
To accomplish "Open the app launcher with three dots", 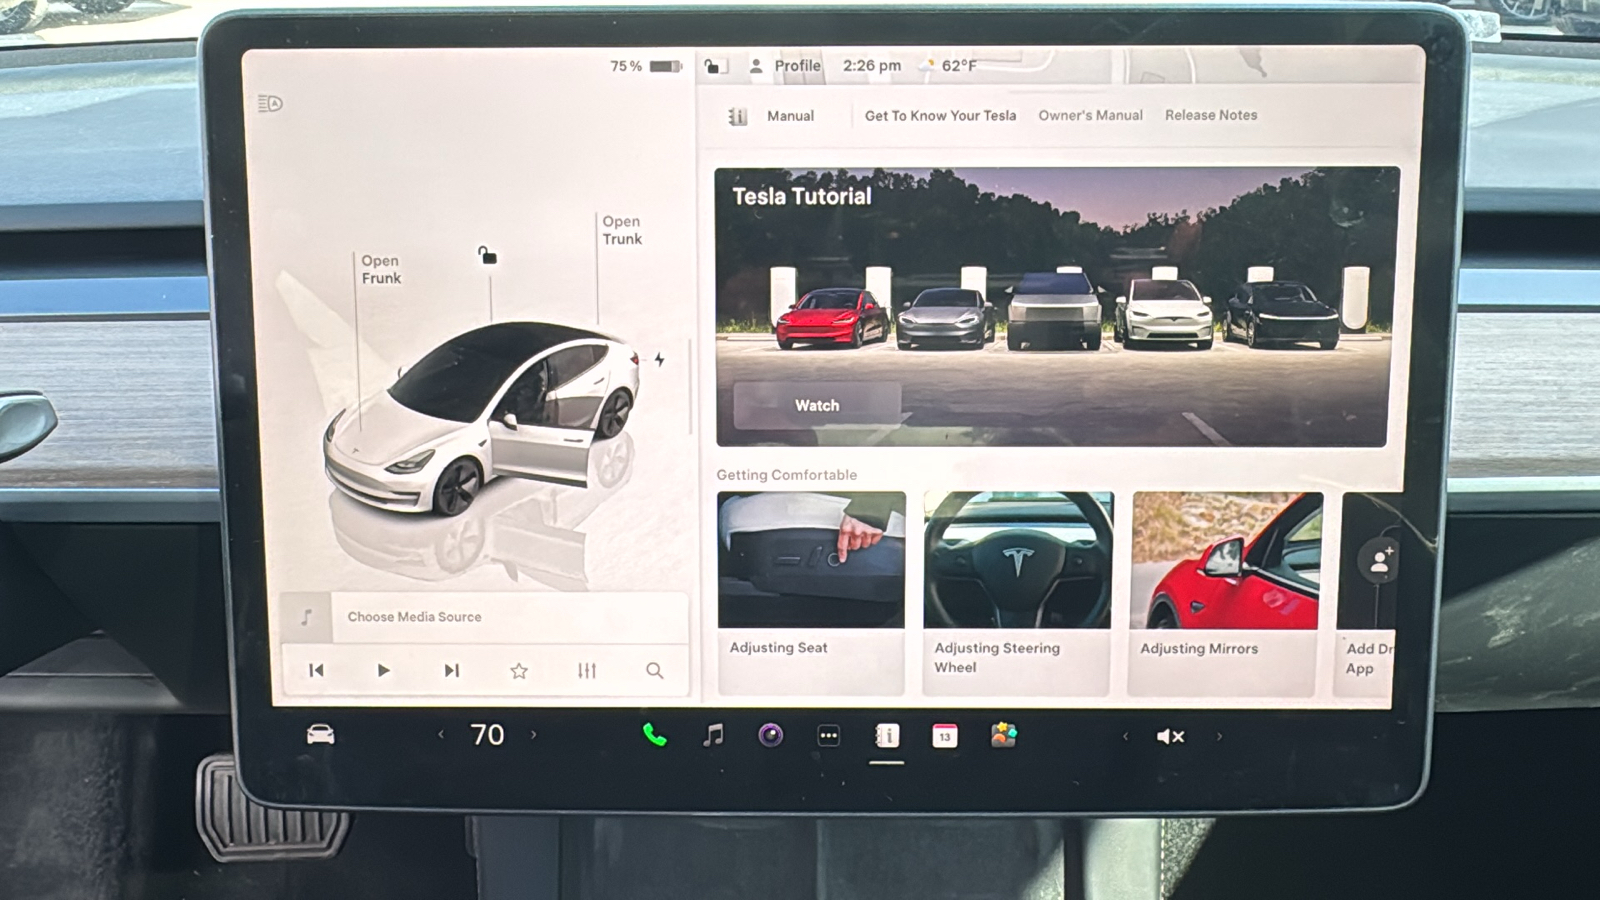I will 828,737.
